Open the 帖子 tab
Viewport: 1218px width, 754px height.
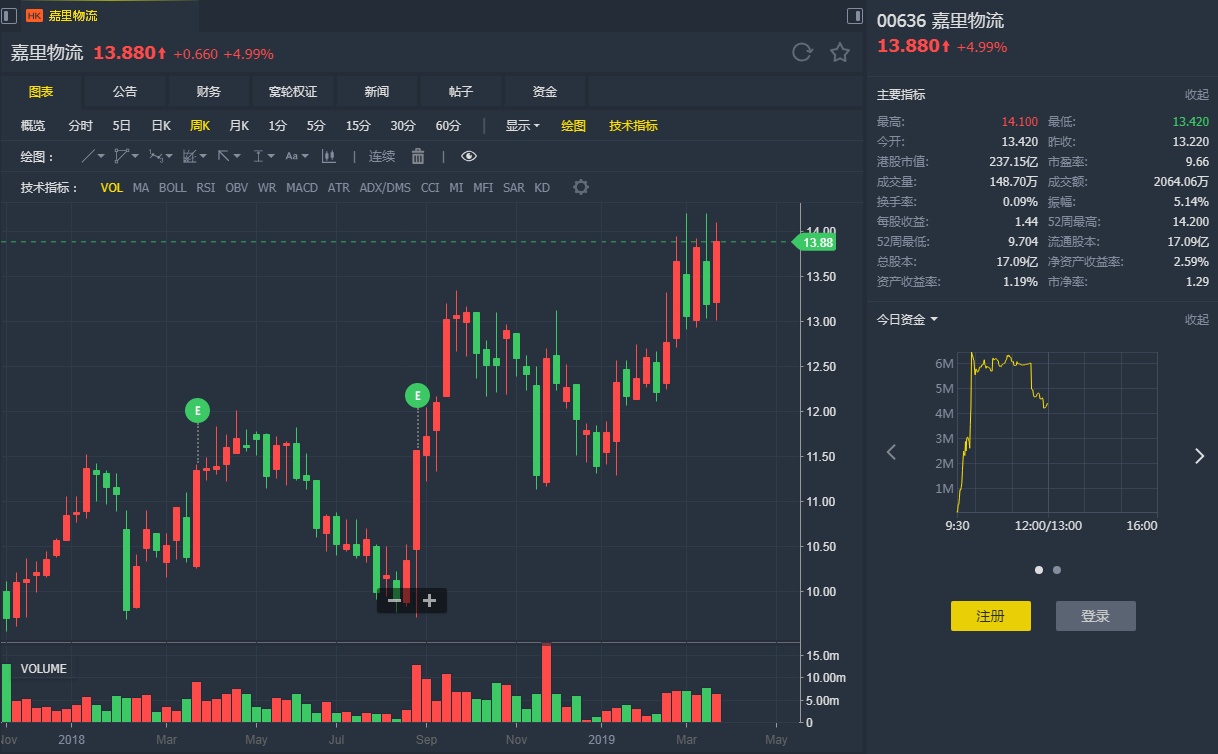[461, 91]
